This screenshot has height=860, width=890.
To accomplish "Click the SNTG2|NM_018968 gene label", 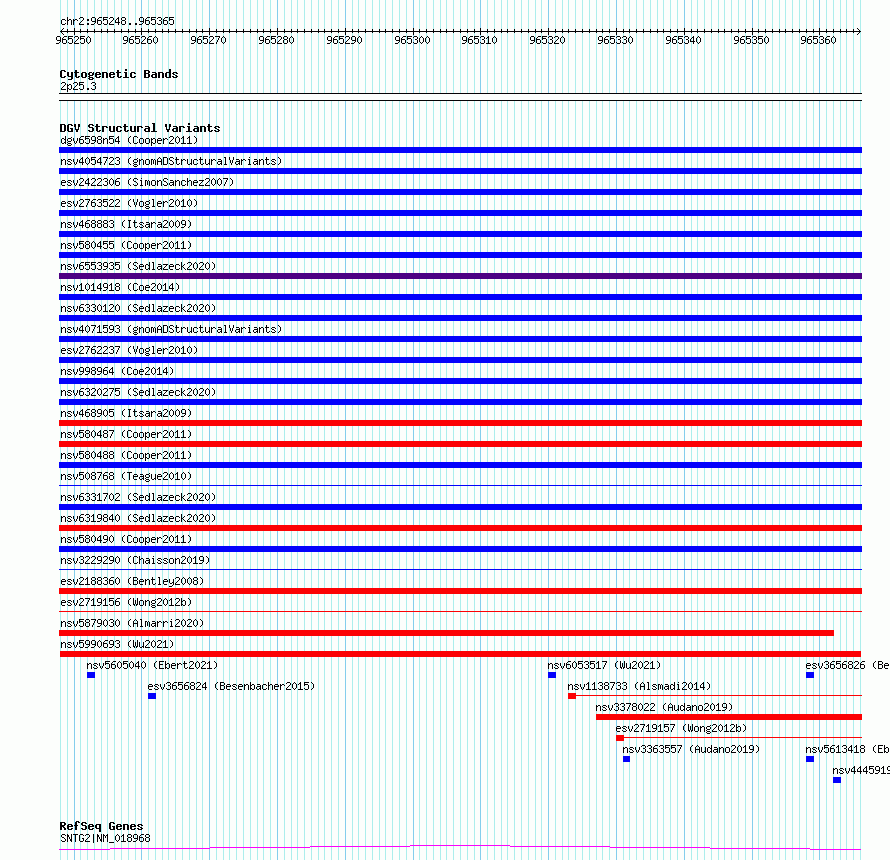I will (x=105, y=838).
